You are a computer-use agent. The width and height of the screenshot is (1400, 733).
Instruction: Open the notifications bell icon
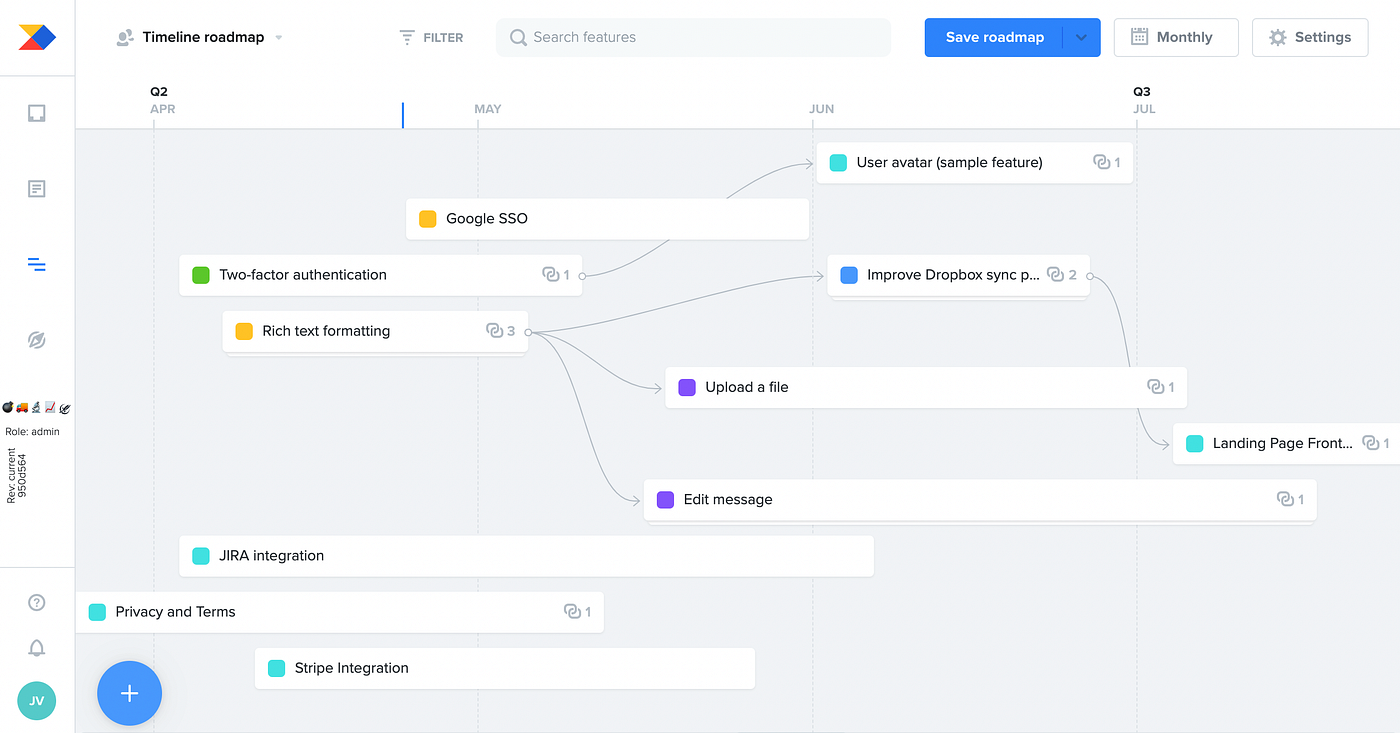pyautogui.click(x=37, y=648)
